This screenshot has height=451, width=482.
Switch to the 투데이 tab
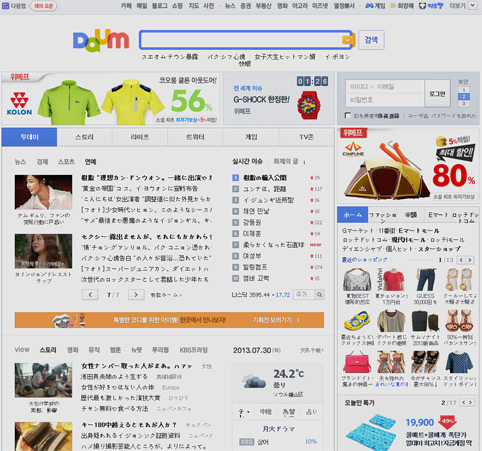coord(29,137)
